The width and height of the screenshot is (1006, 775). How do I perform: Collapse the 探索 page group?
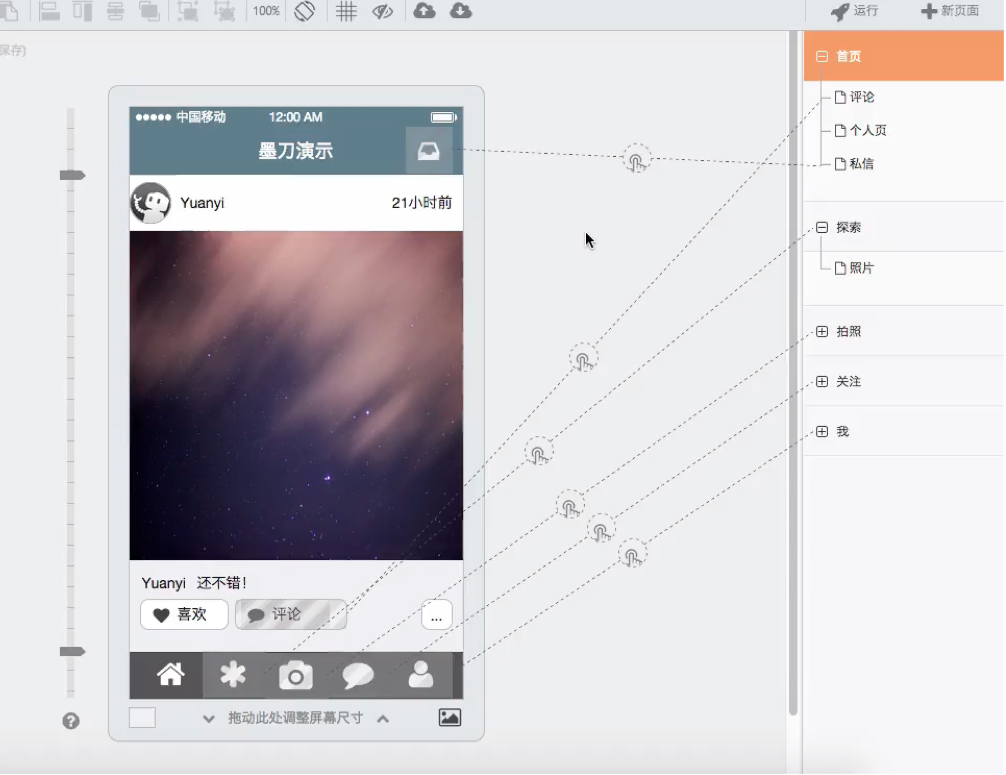pos(822,227)
